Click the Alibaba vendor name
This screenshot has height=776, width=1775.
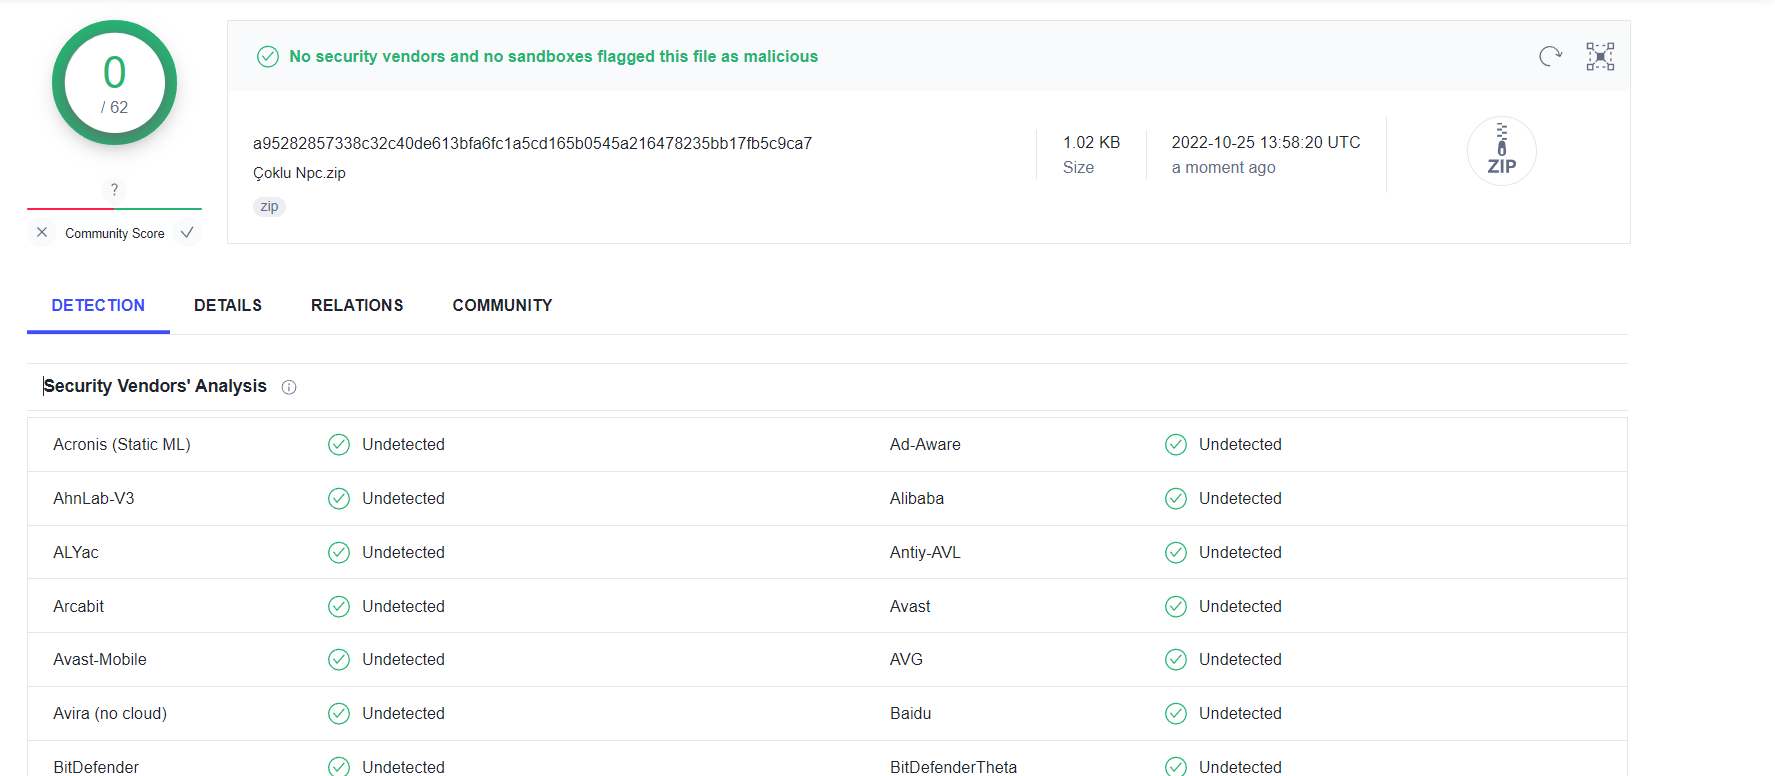tap(917, 498)
